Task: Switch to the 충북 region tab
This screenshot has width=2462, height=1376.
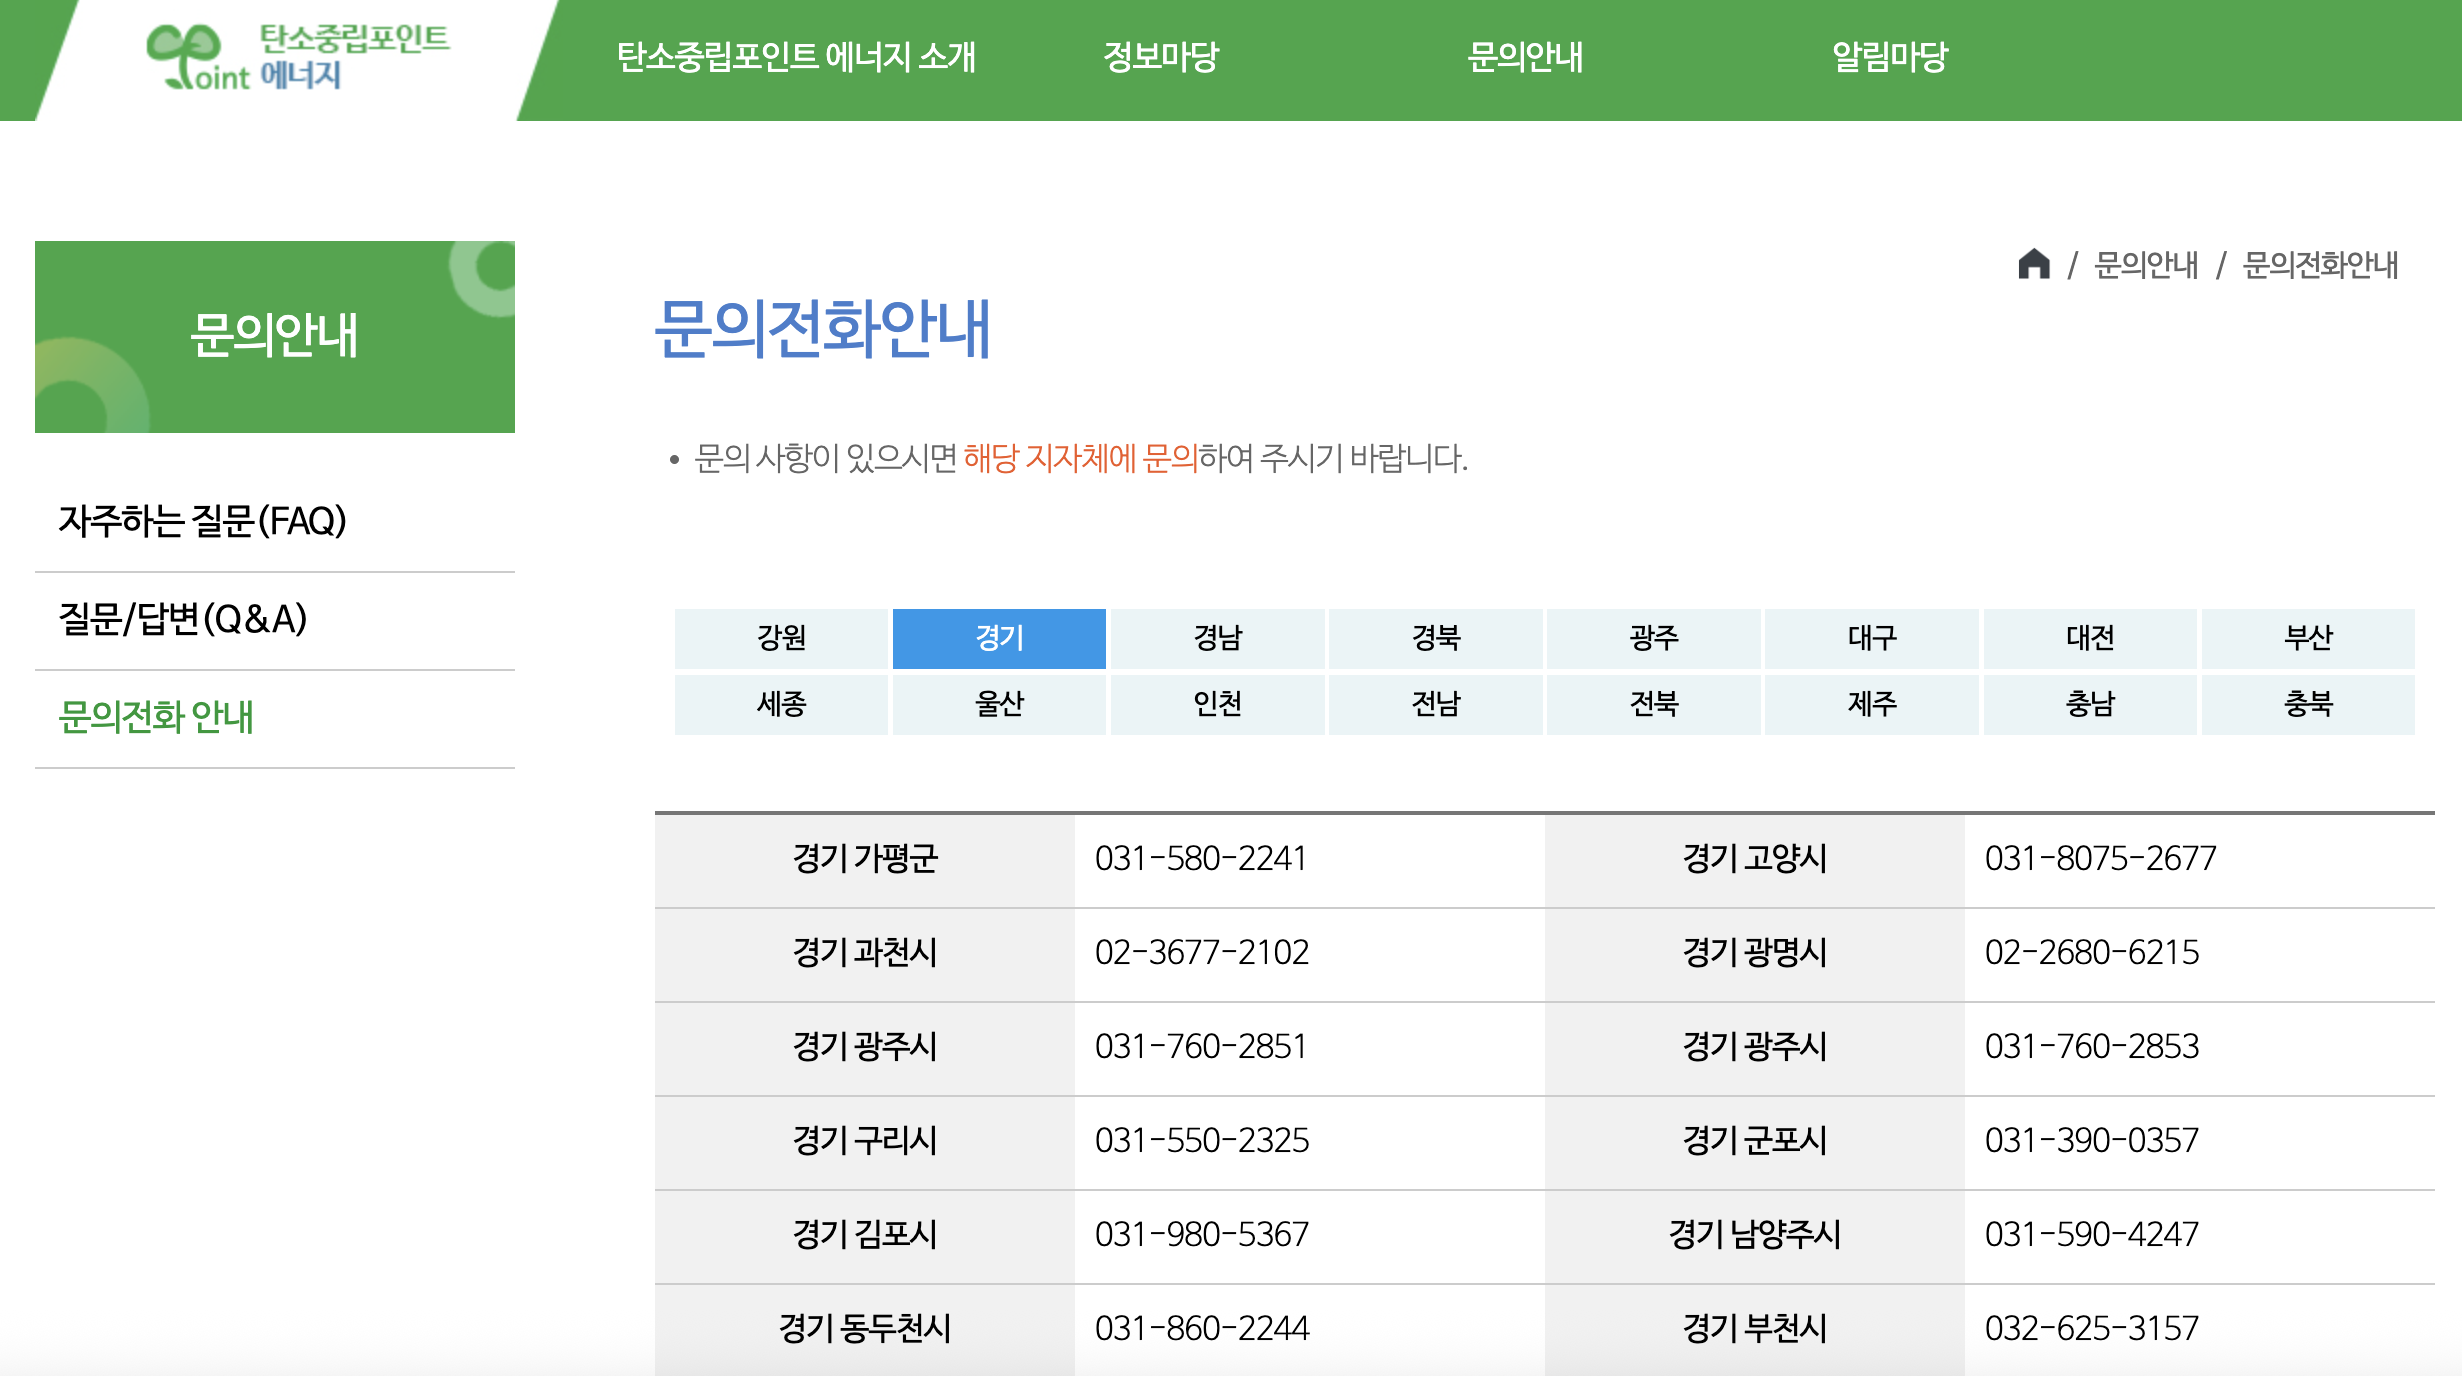Action: click(2308, 704)
